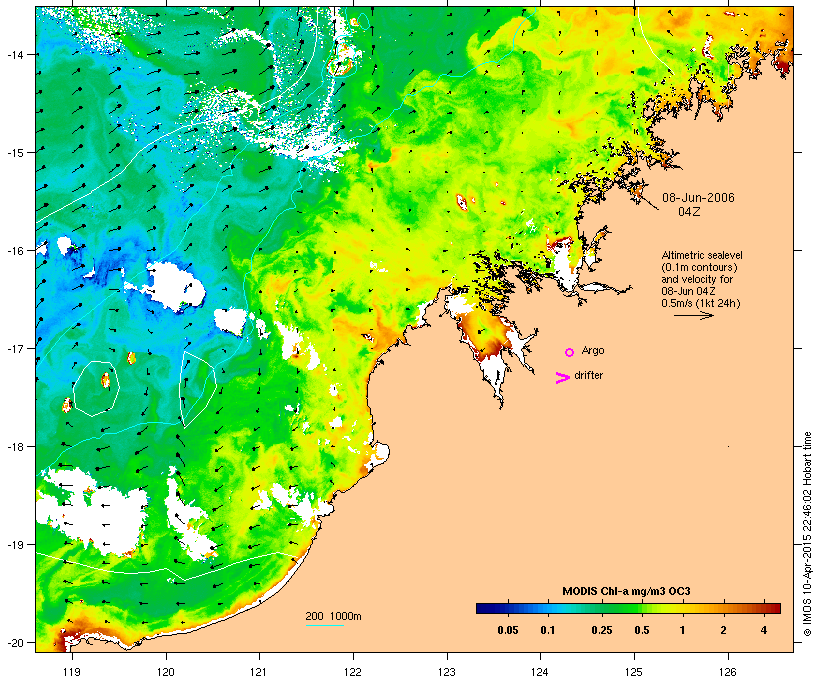Click the longitude label 123
This screenshot has height=680, width=820.
point(447,672)
